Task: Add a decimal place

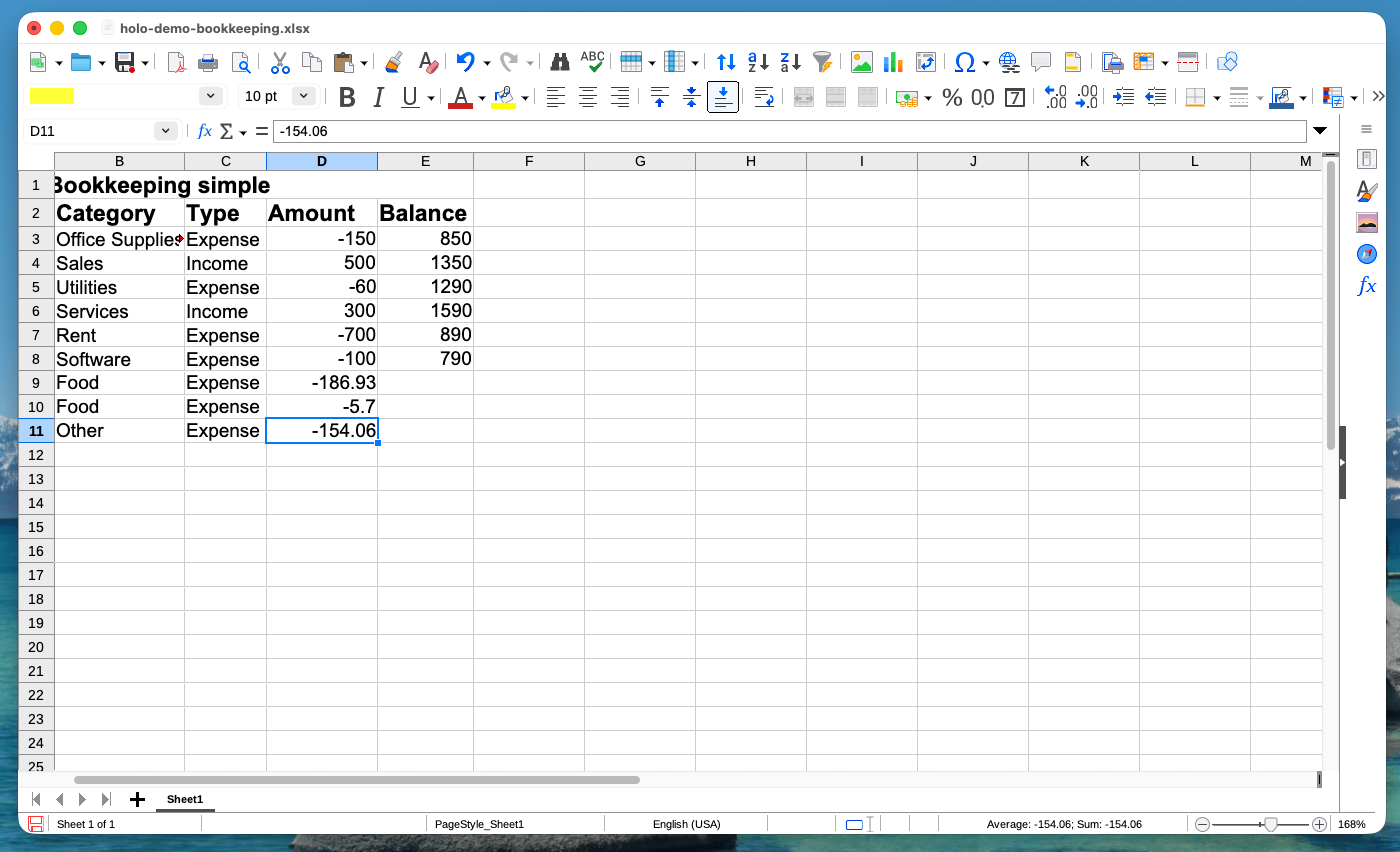Action: [1055, 97]
